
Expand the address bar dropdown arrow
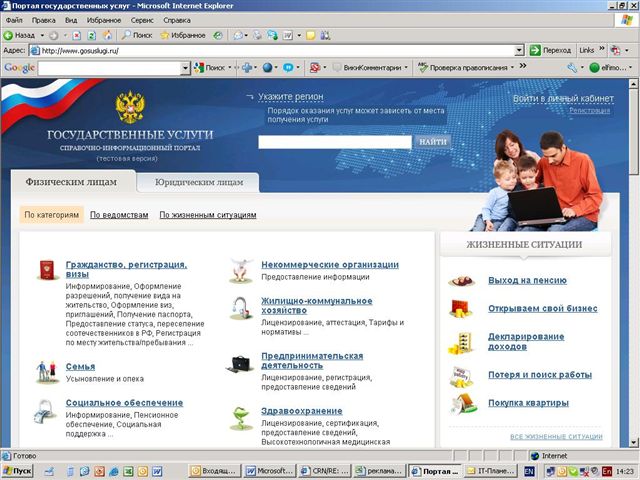pyautogui.click(x=519, y=50)
